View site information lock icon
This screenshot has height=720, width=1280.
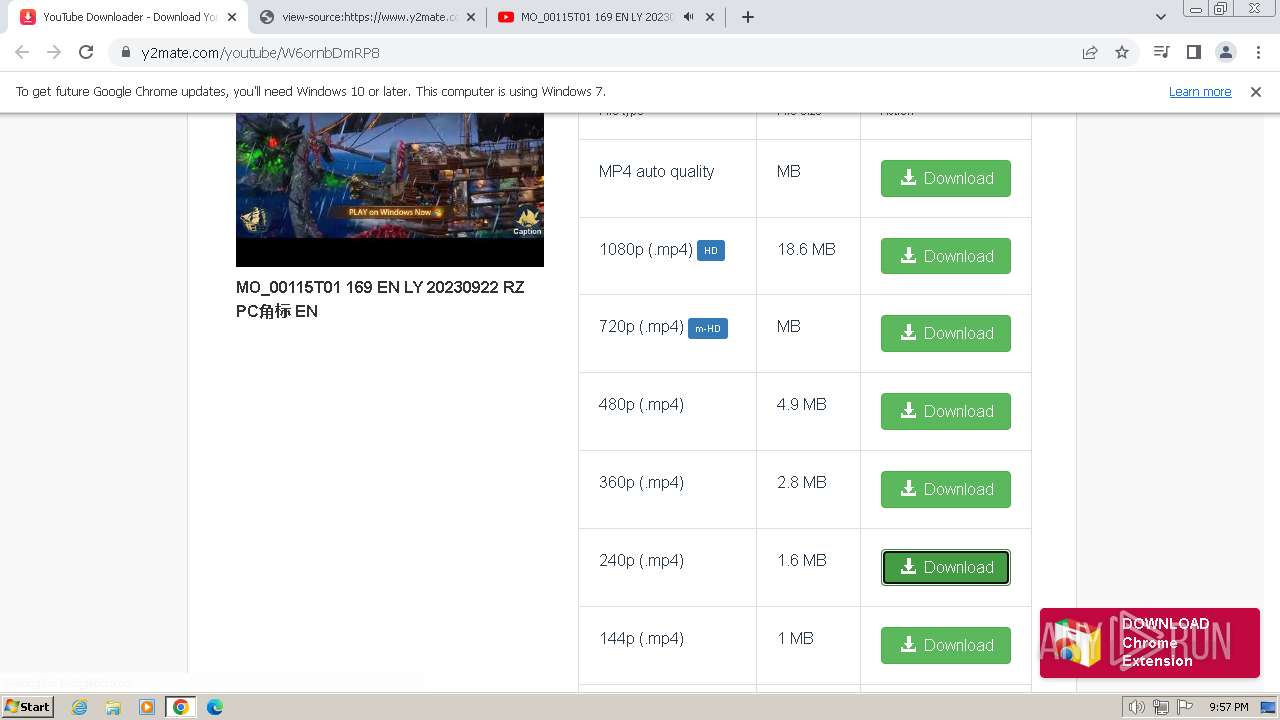coord(125,52)
